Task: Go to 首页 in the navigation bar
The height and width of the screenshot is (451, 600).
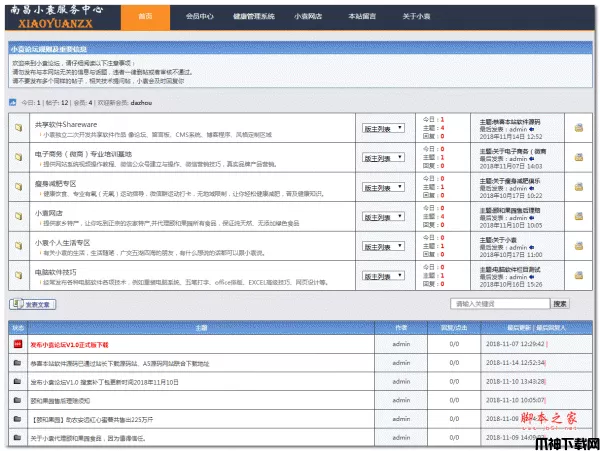Action: [145, 16]
